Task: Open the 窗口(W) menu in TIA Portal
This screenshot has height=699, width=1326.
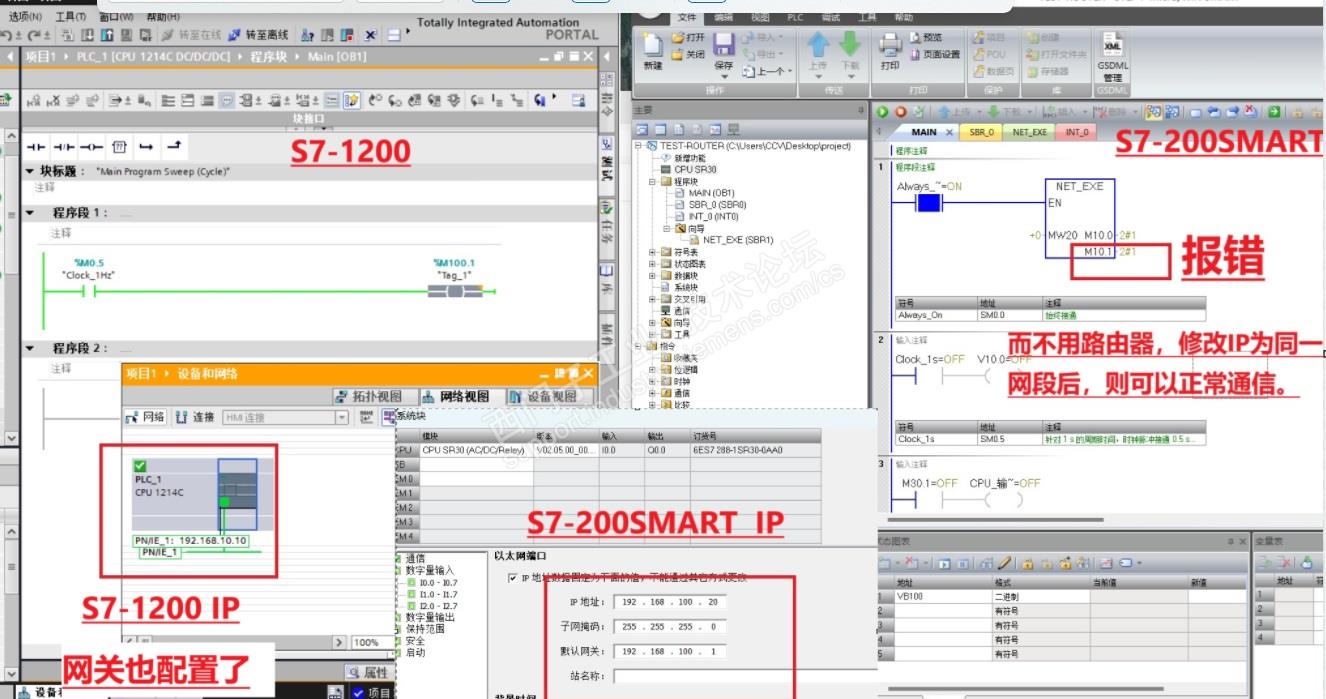Action: point(117,17)
